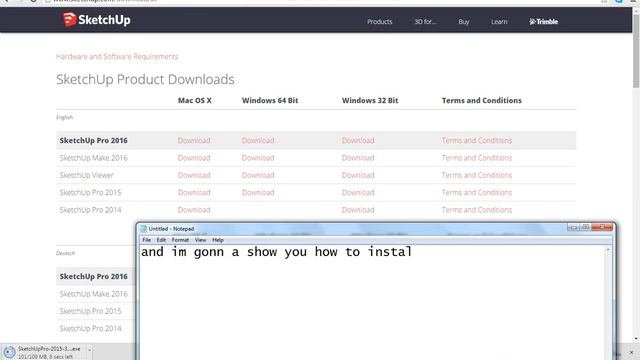The image size is (640, 360).
Task: Click the Windows 32 Bit column header
Action: click(370, 100)
